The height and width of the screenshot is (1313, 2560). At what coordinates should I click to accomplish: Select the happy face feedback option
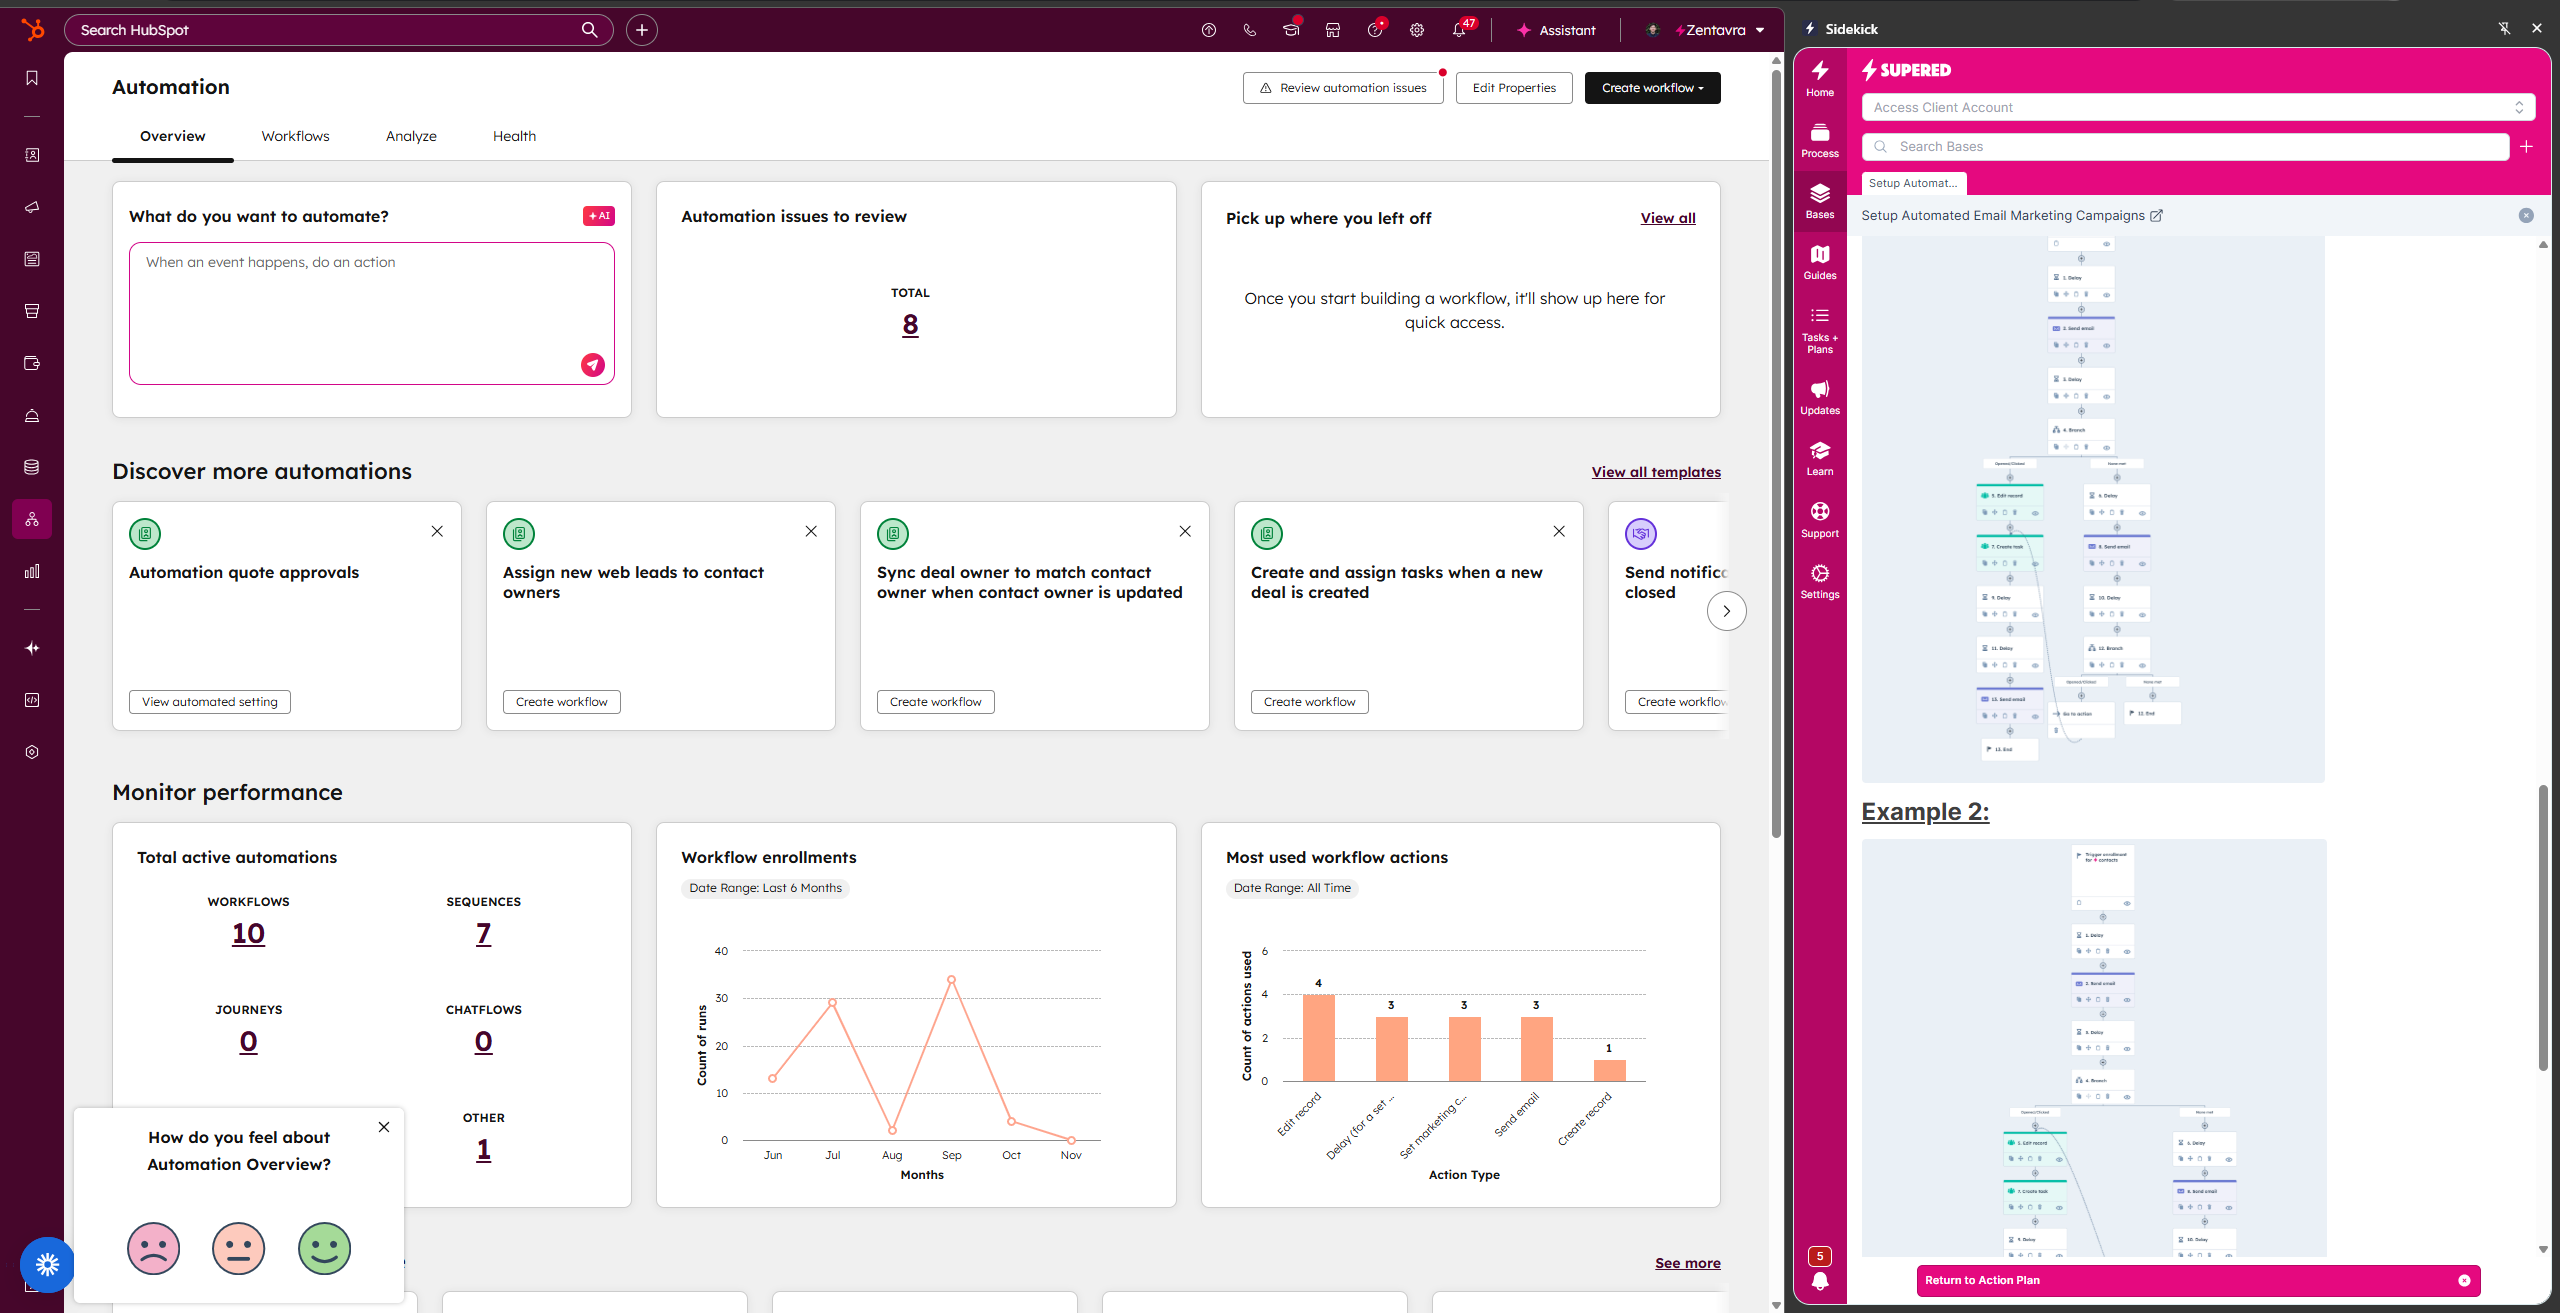(x=325, y=1248)
